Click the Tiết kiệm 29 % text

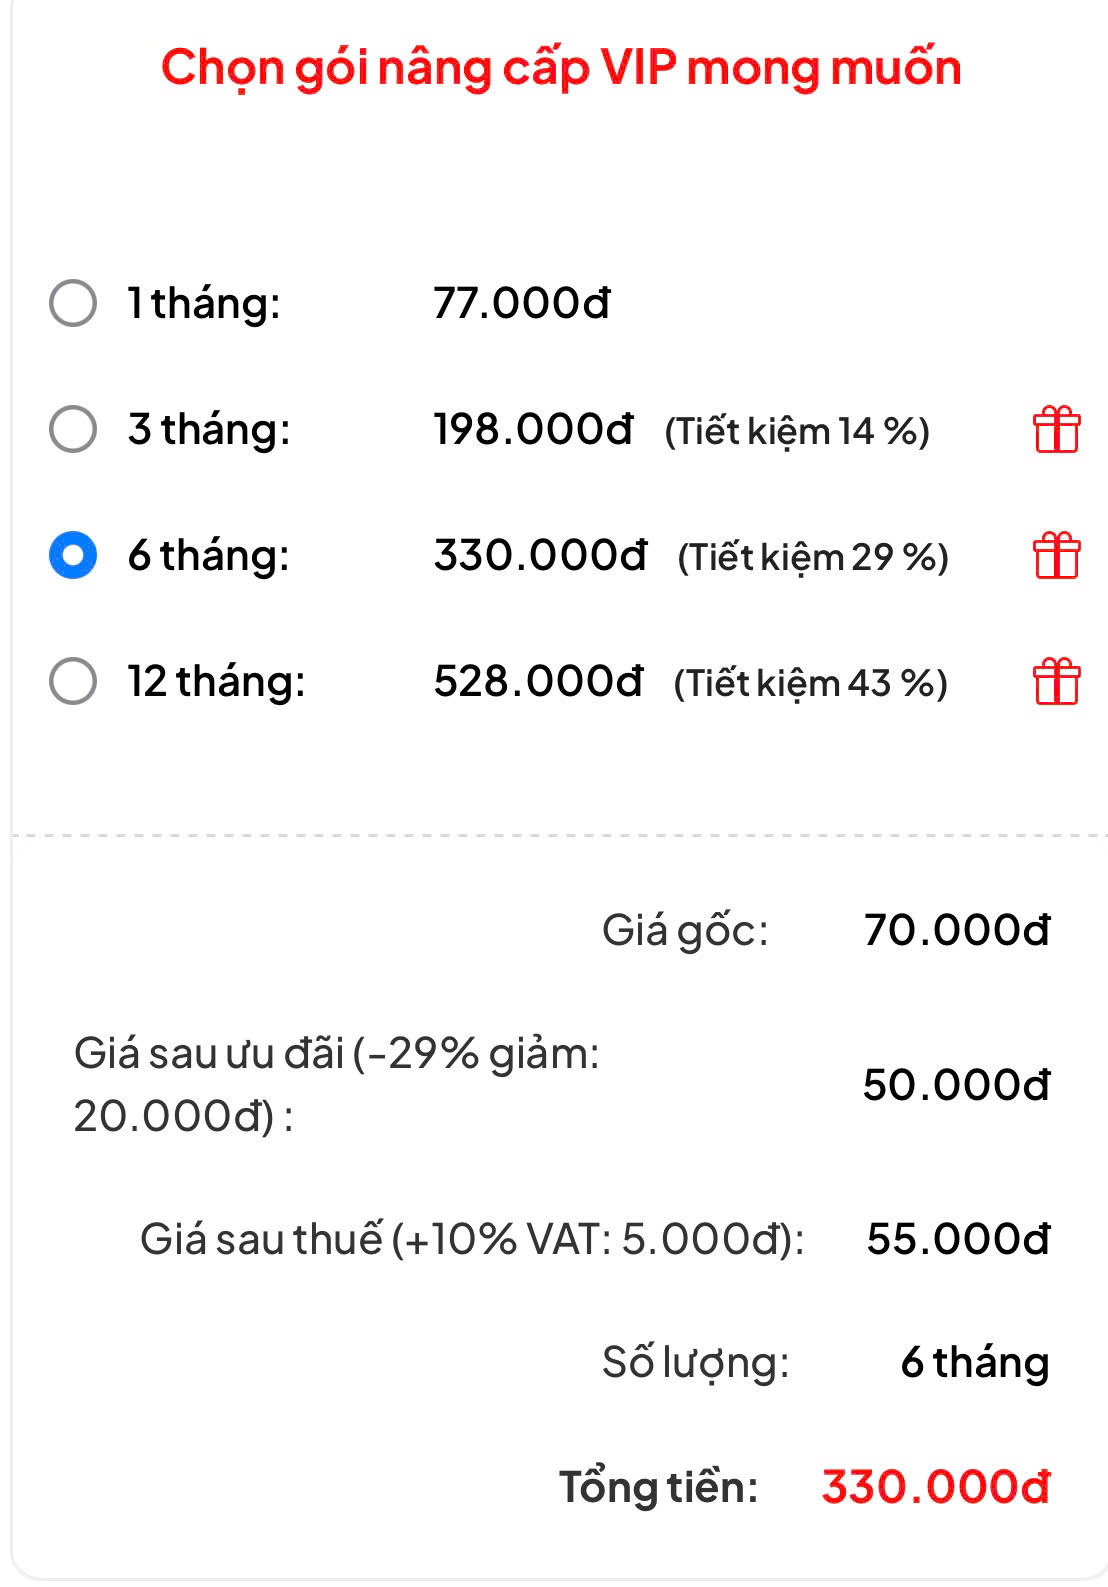pyautogui.click(x=813, y=557)
